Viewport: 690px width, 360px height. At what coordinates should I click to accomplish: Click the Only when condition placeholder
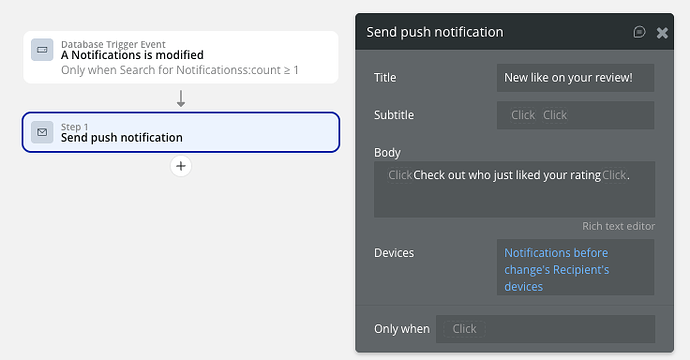point(464,329)
